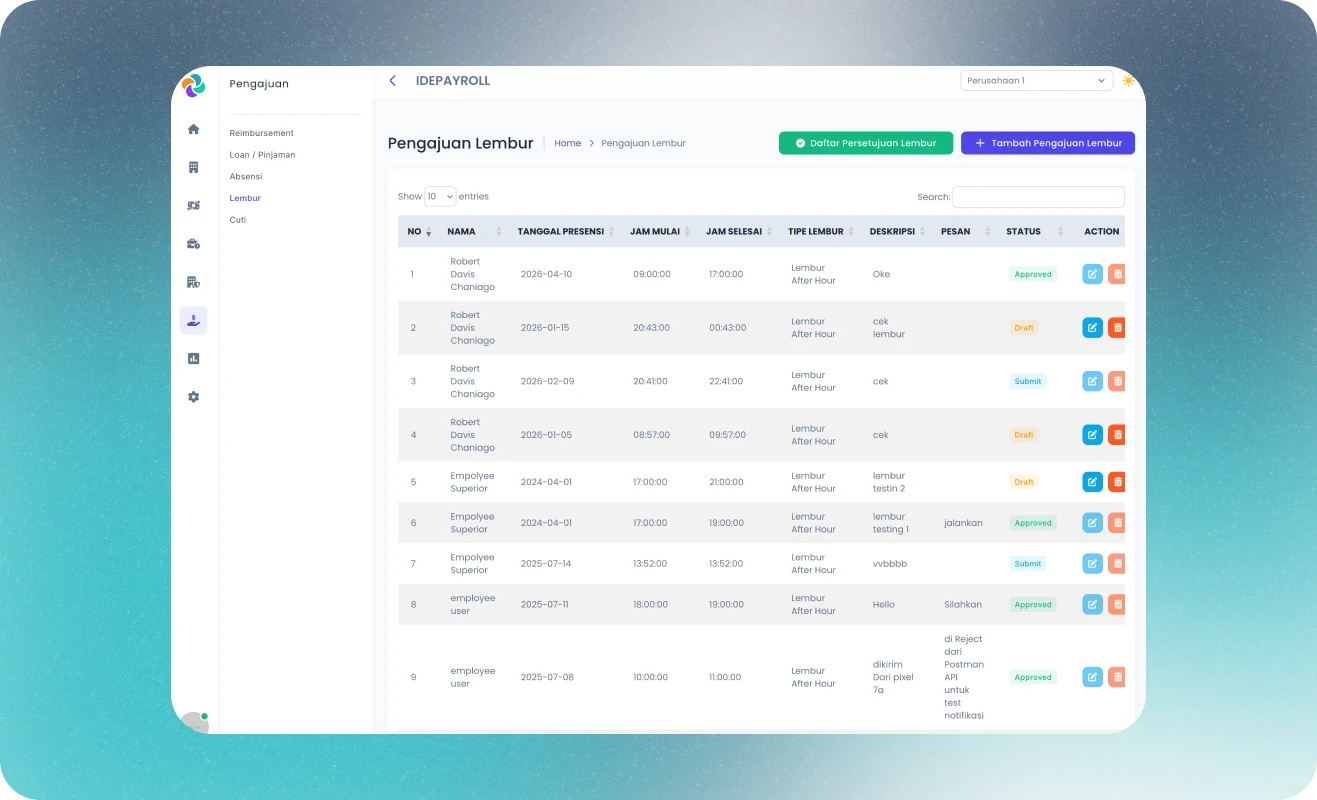Screen dimensions: 1317x800
Task: Edit row 6 lembur testing 1
Action: 1093,523
